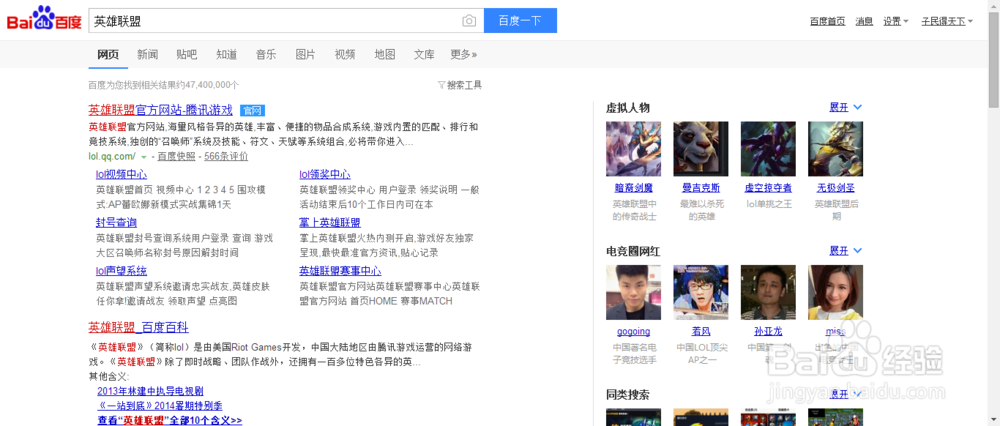Open 英雄联盟赛事中心 sublink
This screenshot has height=426, width=1000.
(340, 270)
